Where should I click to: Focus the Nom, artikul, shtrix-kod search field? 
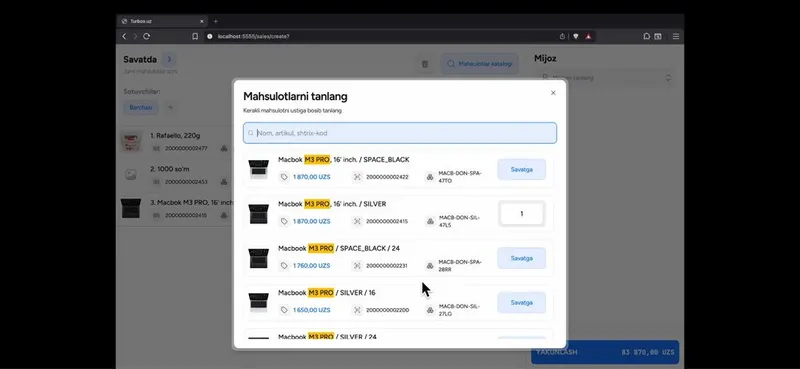tap(400, 133)
